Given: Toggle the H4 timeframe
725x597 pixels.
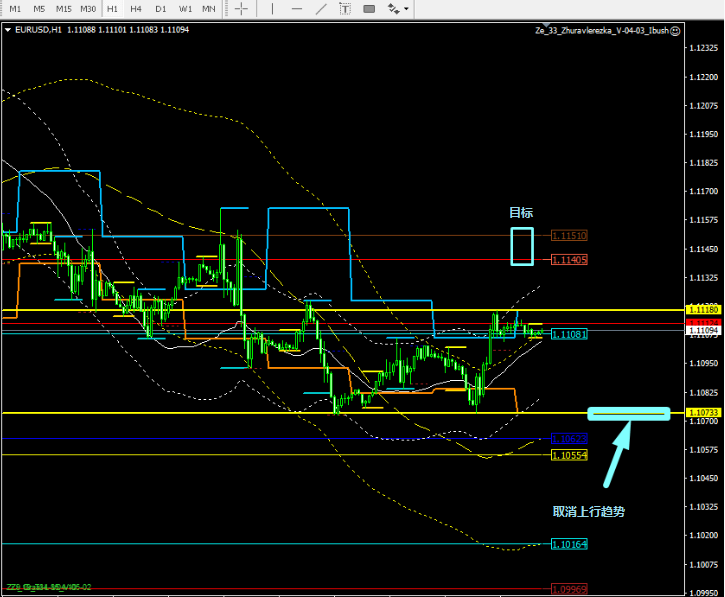Looking at the screenshot, I should (136, 9).
